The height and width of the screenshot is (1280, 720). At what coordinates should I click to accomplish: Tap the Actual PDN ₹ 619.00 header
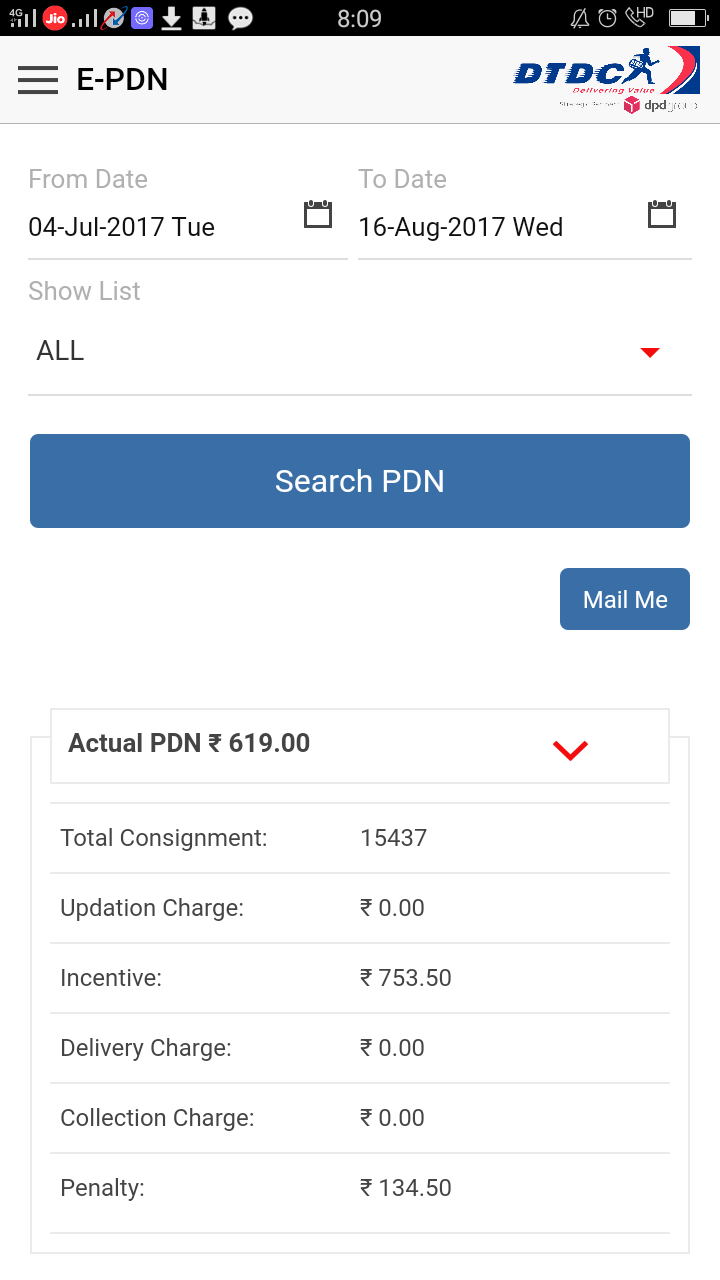point(360,746)
